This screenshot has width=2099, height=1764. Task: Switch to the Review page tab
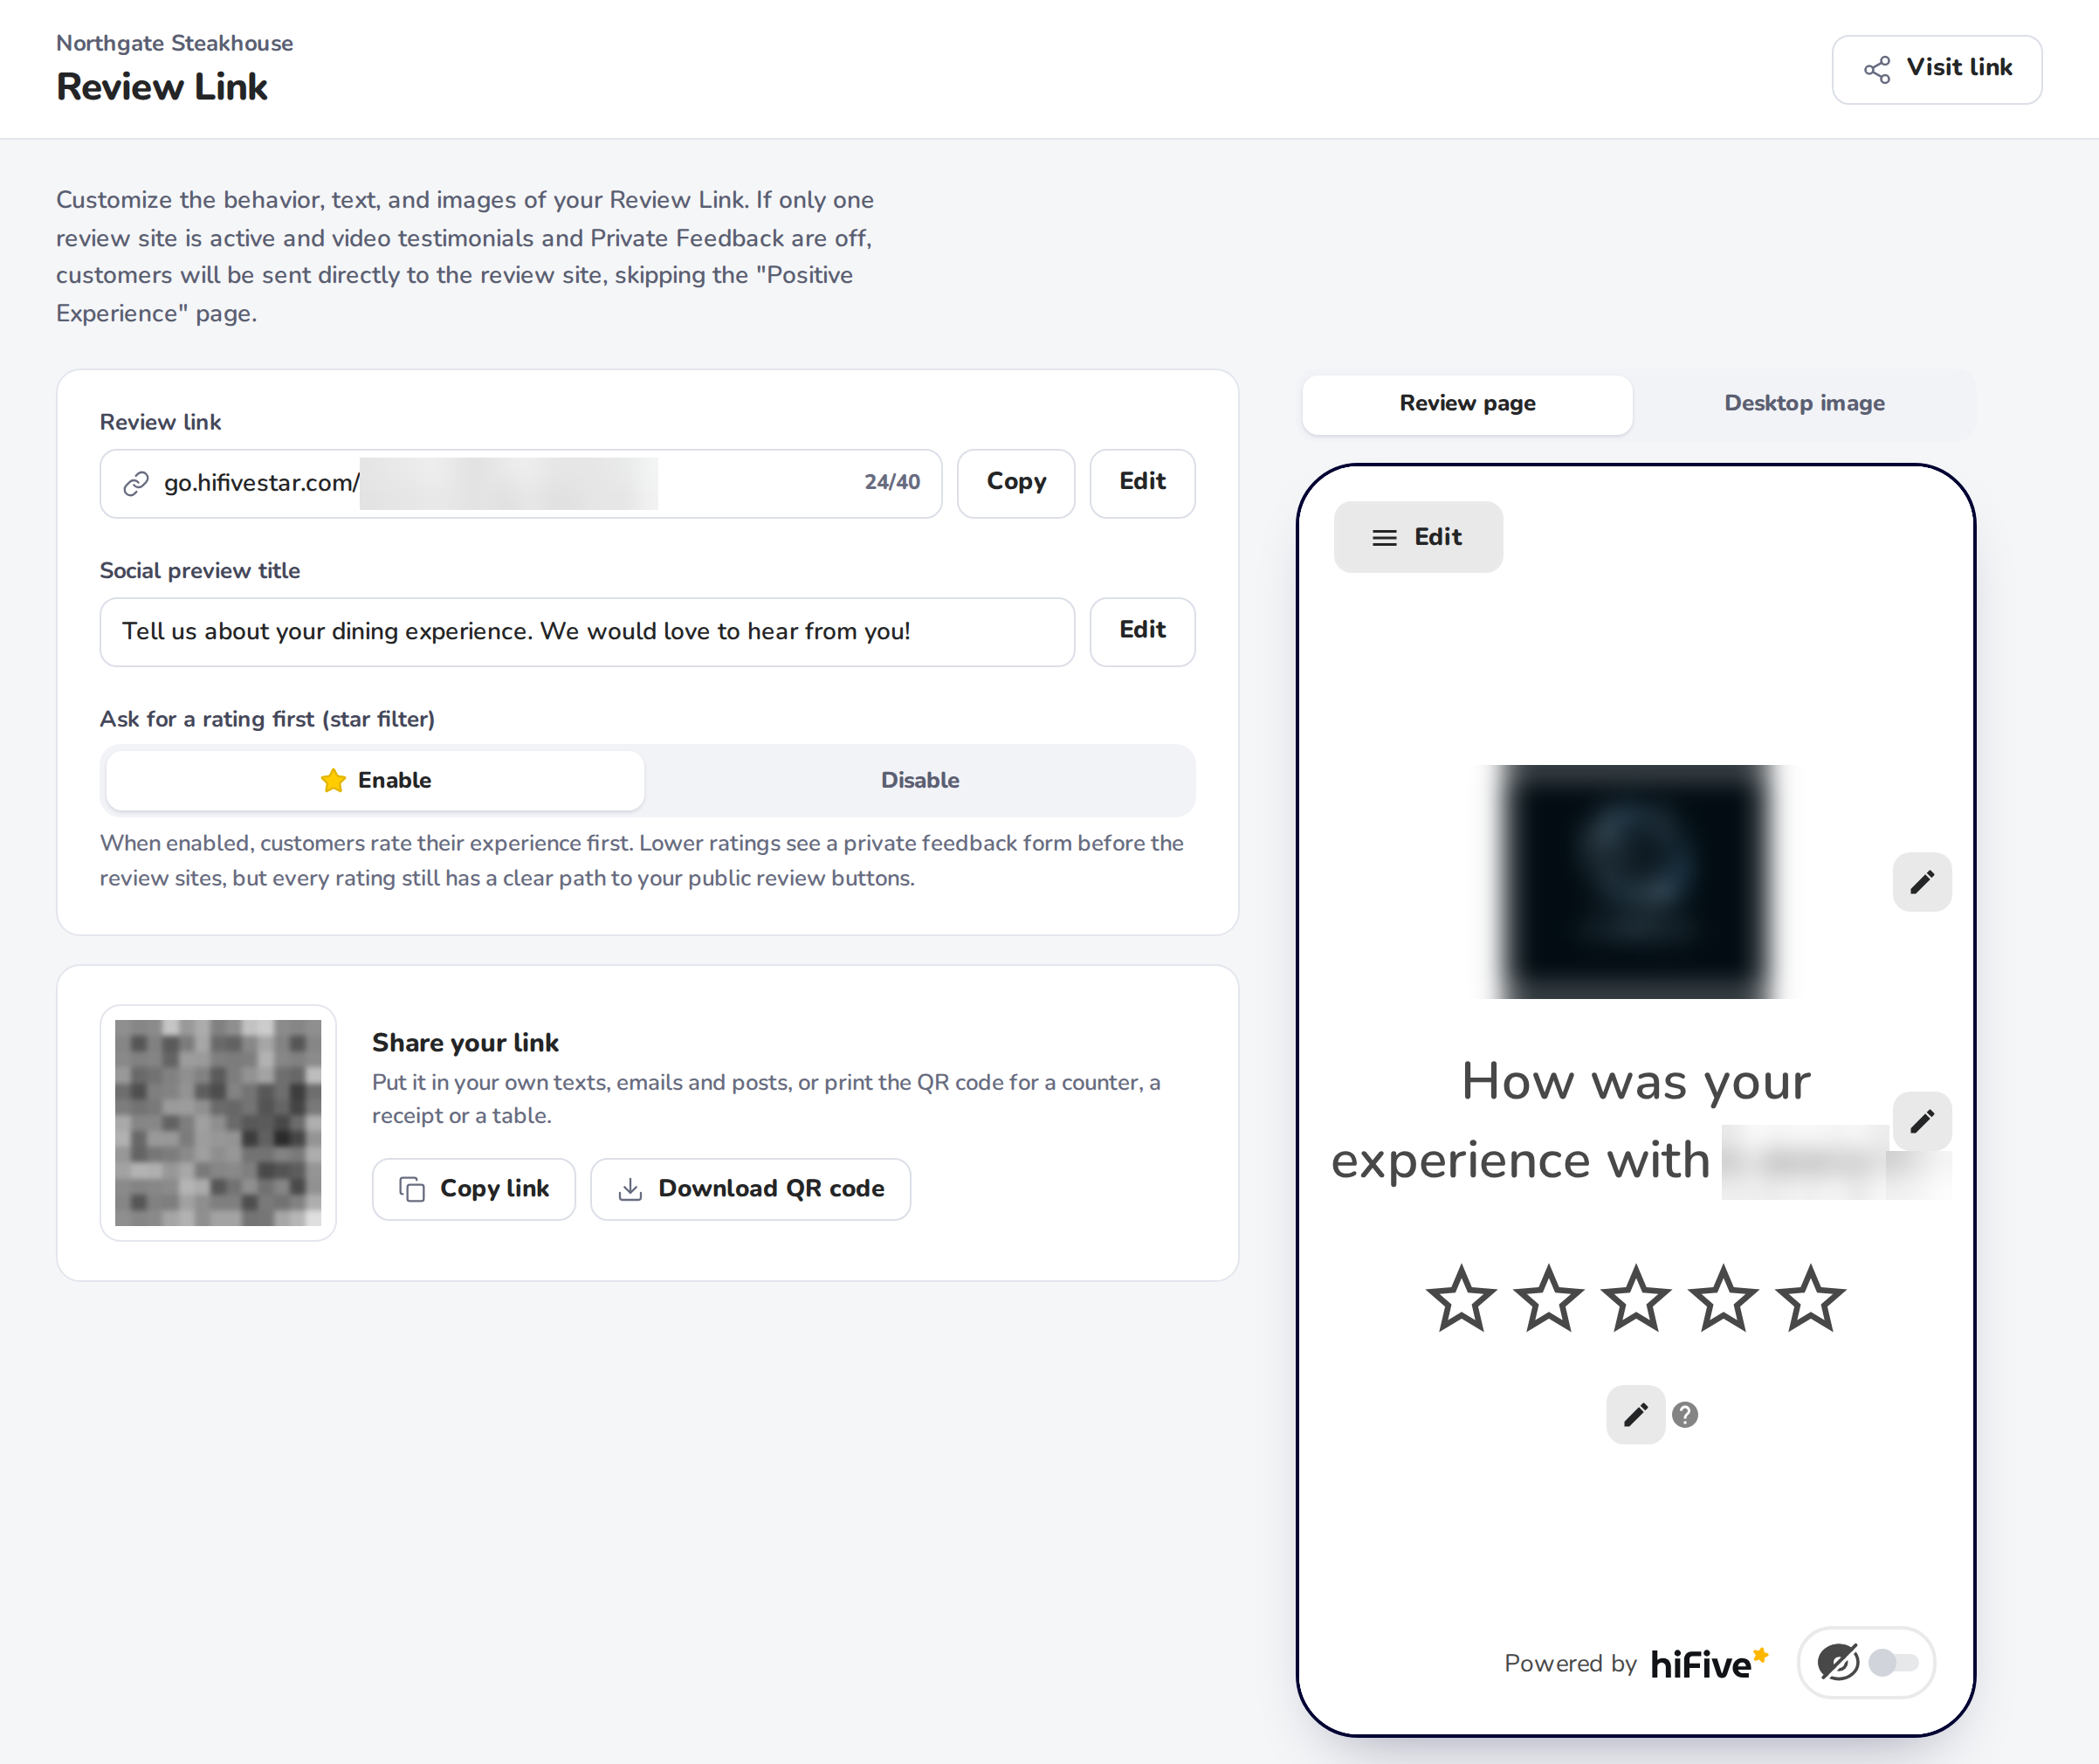pyautogui.click(x=1467, y=404)
